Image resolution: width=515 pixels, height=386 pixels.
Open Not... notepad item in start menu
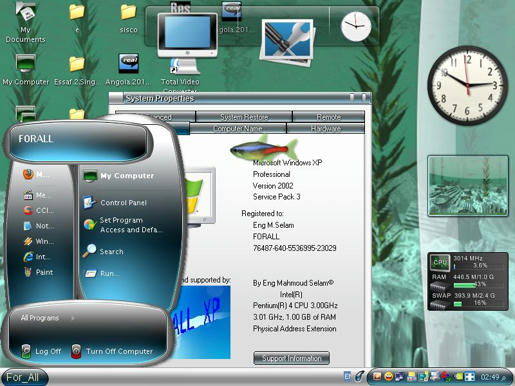pos(38,226)
